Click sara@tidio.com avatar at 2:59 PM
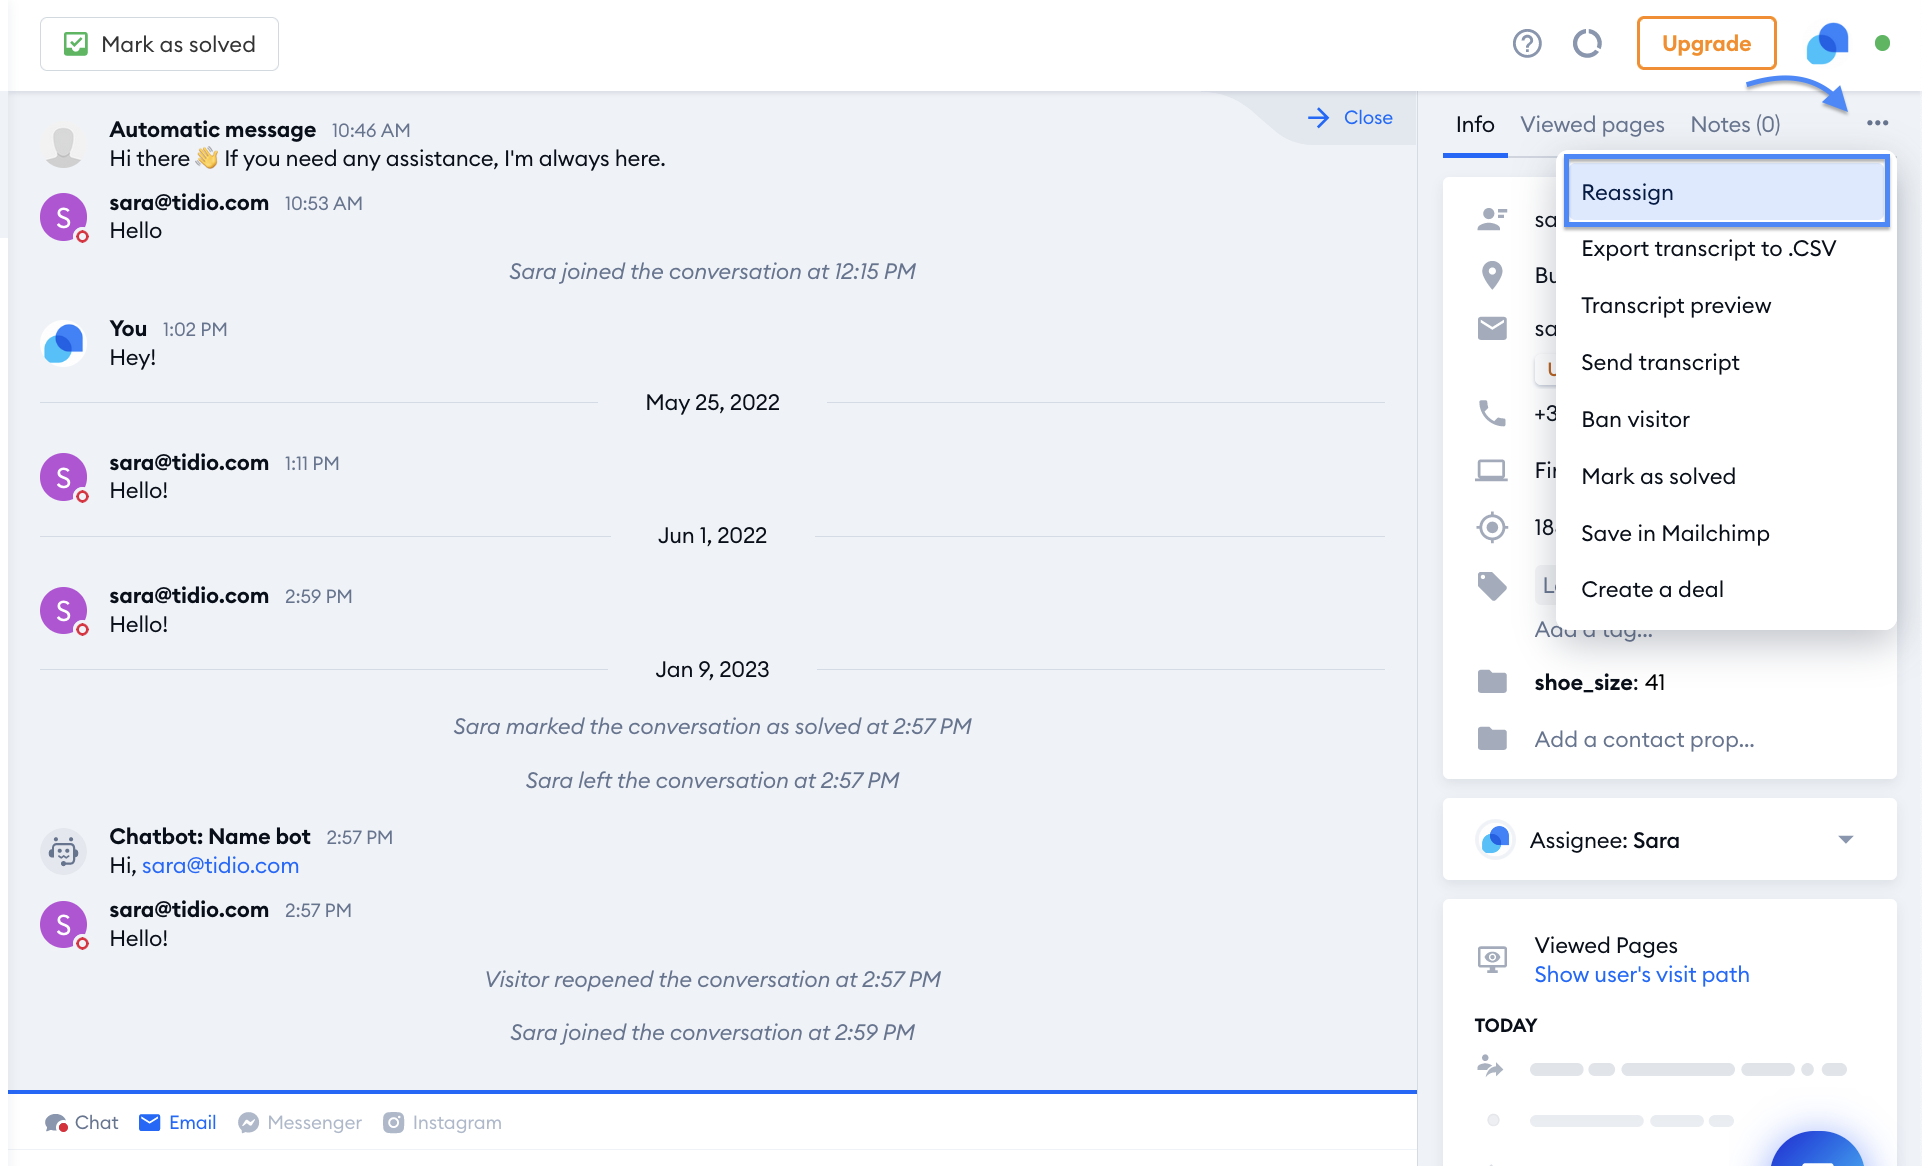This screenshot has width=1922, height=1166. click(63, 610)
